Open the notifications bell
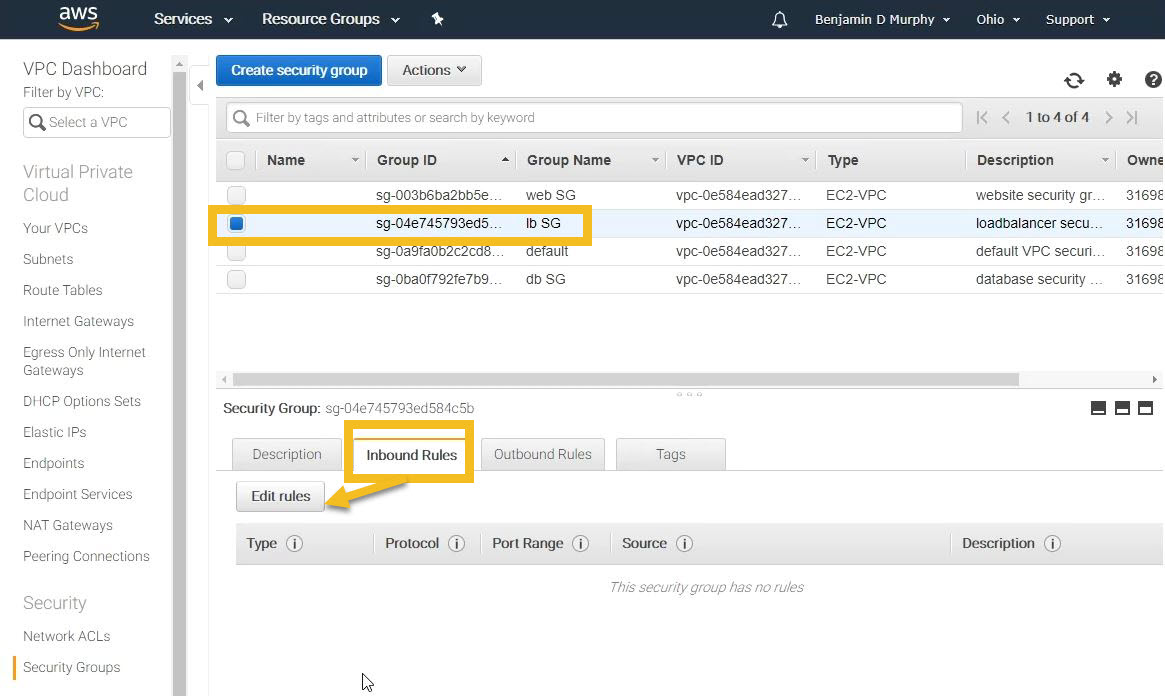1165x696 pixels. coord(779,19)
